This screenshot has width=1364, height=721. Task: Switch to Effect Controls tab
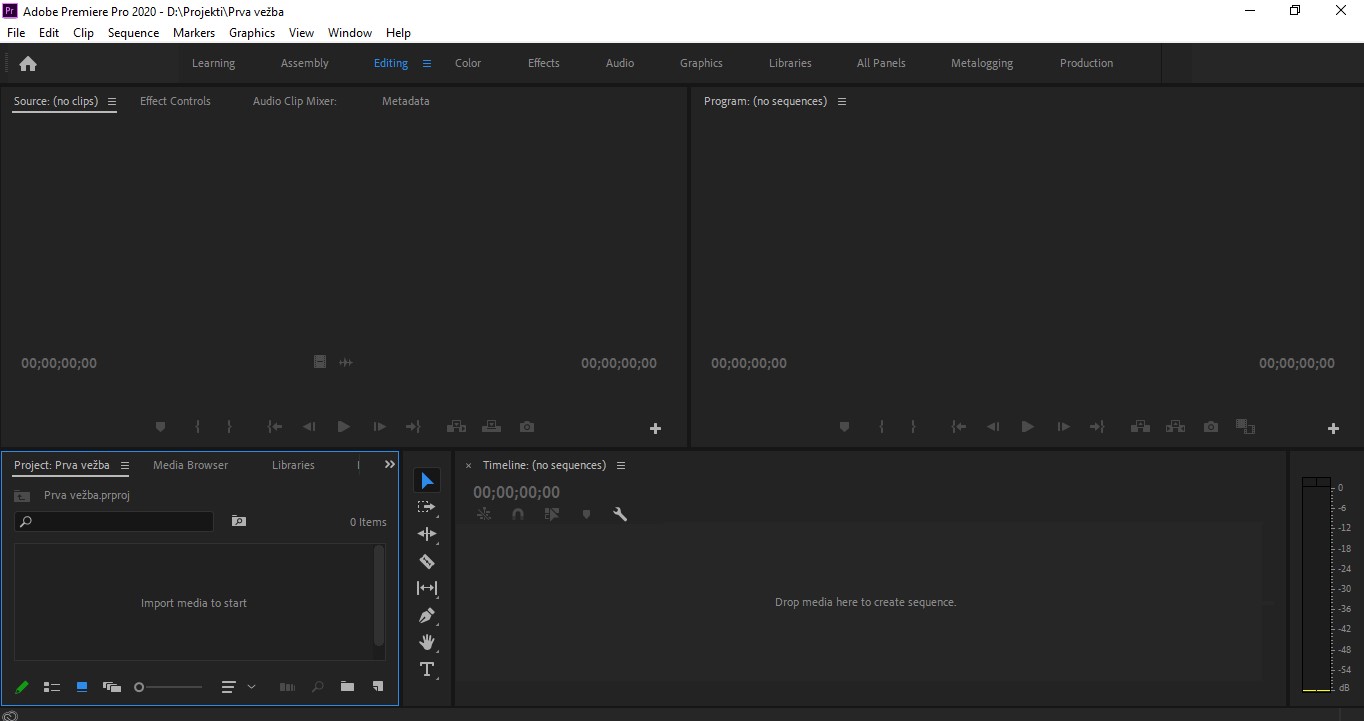click(x=175, y=101)
